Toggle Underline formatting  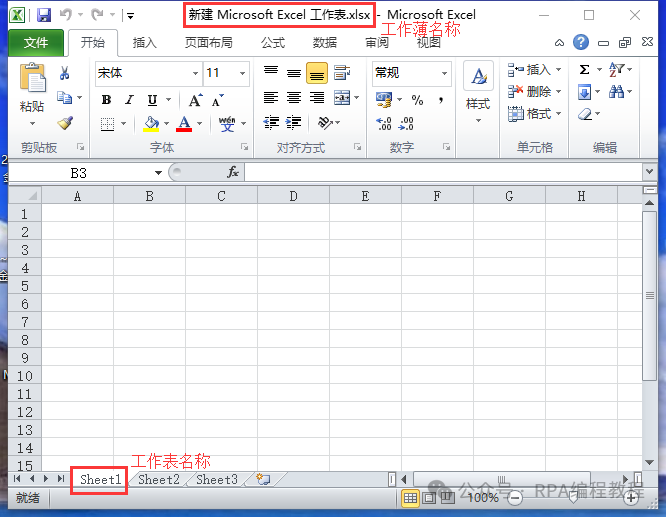click(x=152, y=100)
